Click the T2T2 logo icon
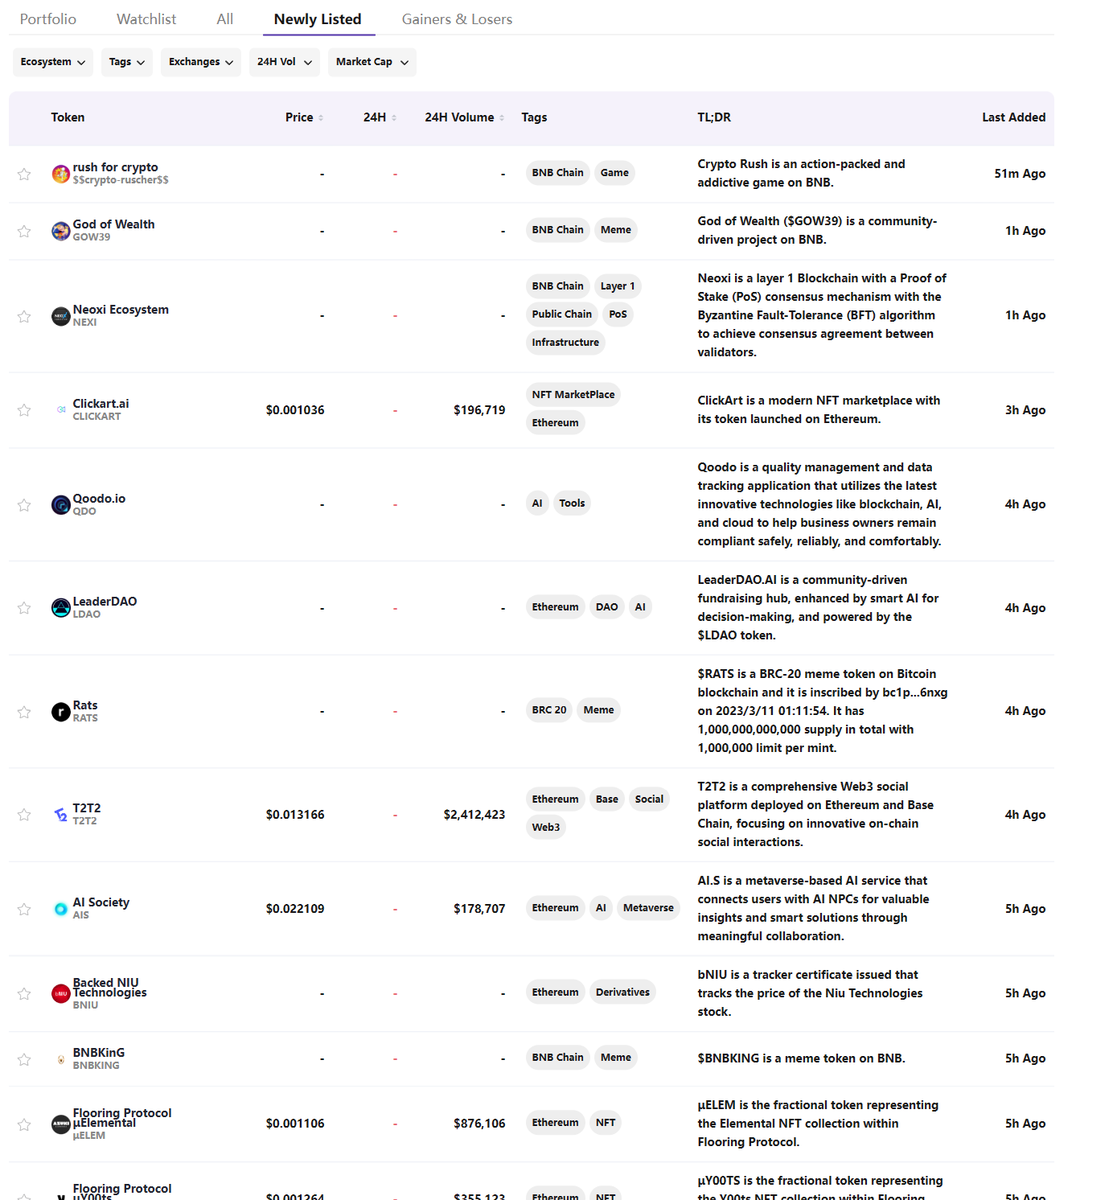 point(61,815)
